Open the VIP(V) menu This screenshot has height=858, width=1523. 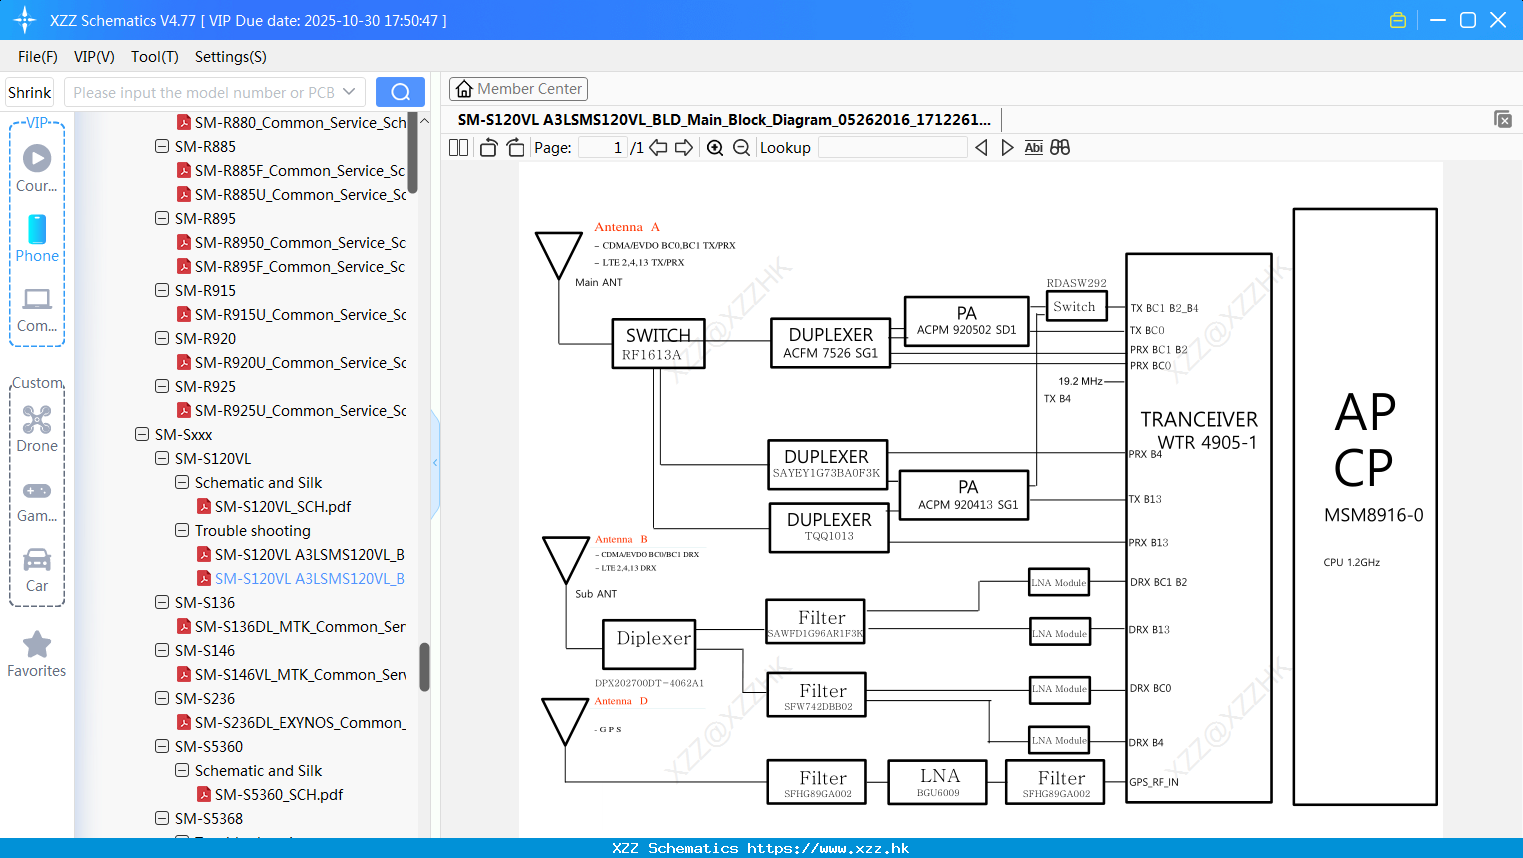tap(94, 57)
